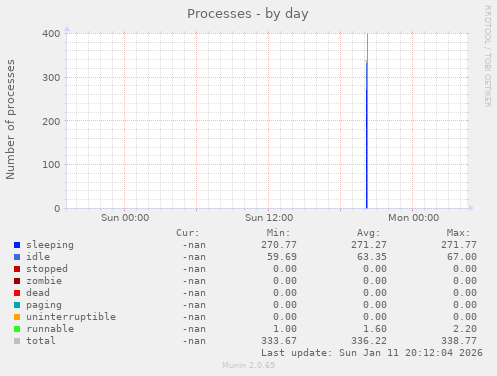This screenshot has height=376, width=497.
Task: Click the 'Min:' column header
Action: (x=278, y=233)
